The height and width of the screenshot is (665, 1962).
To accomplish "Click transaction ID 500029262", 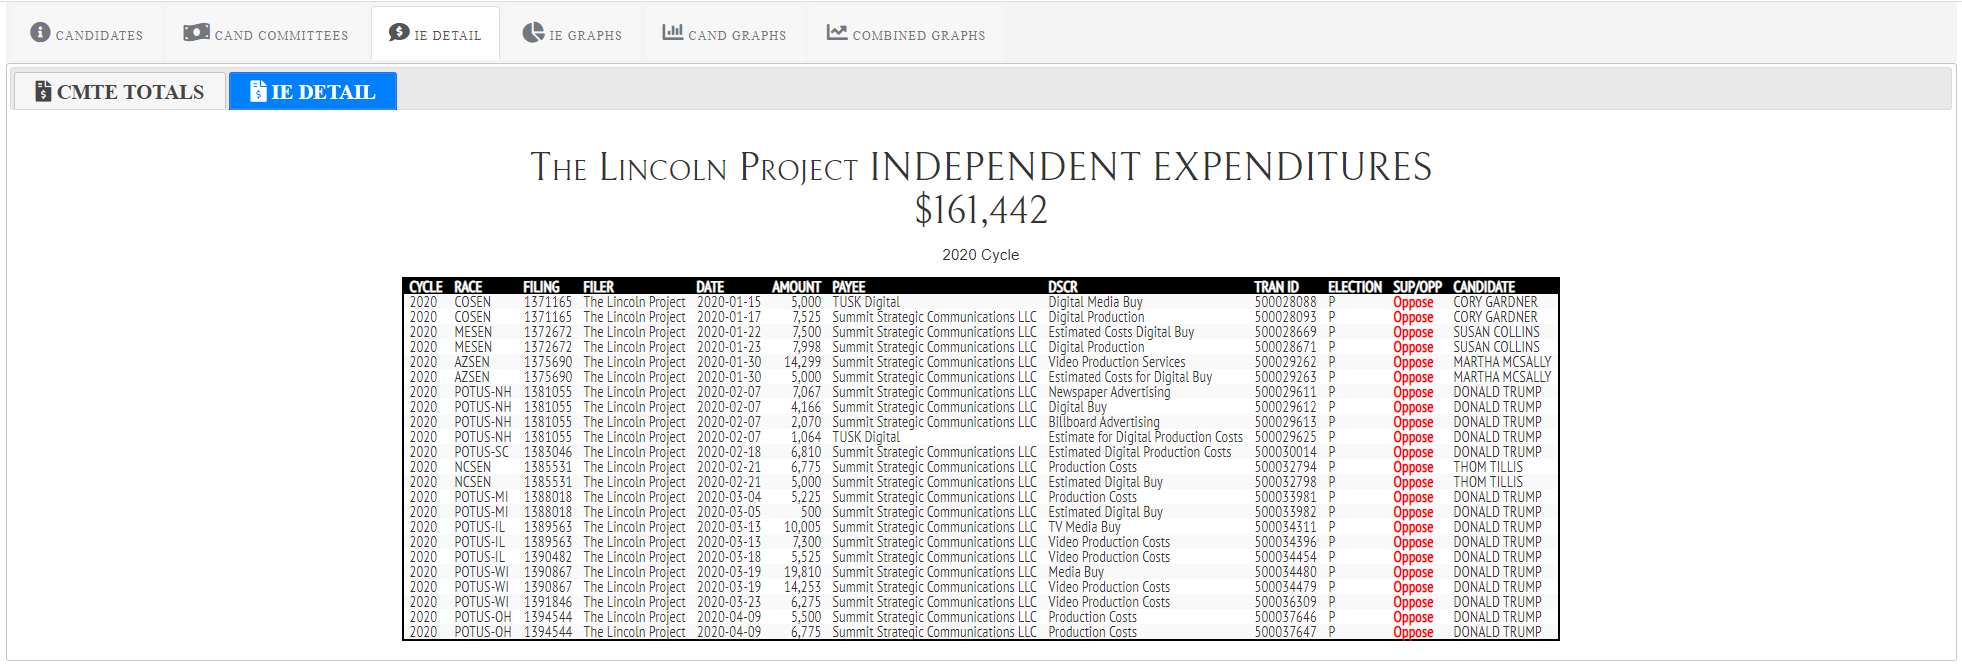I will [x=1285, y=362].
